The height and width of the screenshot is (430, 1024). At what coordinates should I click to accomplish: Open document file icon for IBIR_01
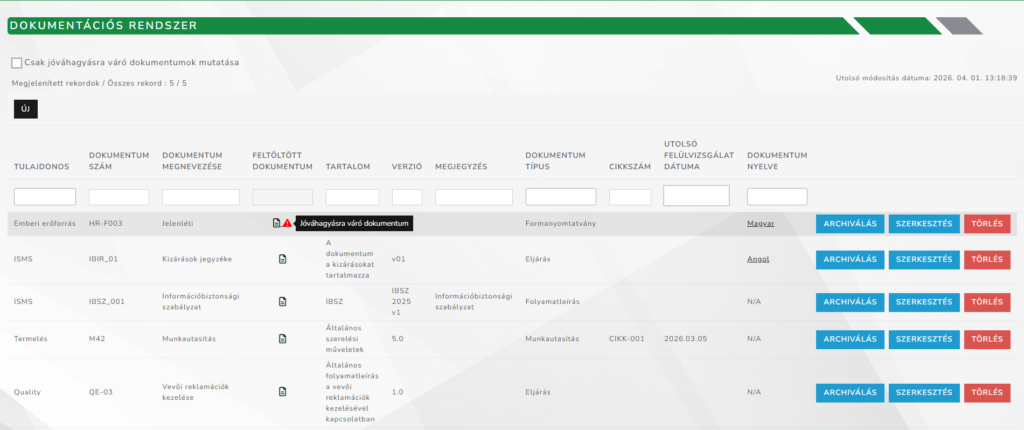(x=282, y=259)
